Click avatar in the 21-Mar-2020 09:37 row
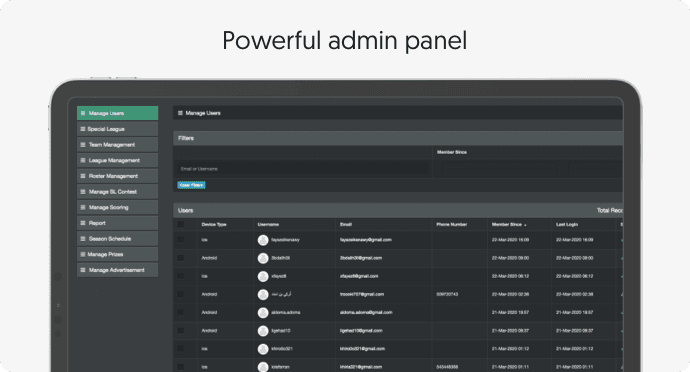Screen dimensions: 690x372 263,331
